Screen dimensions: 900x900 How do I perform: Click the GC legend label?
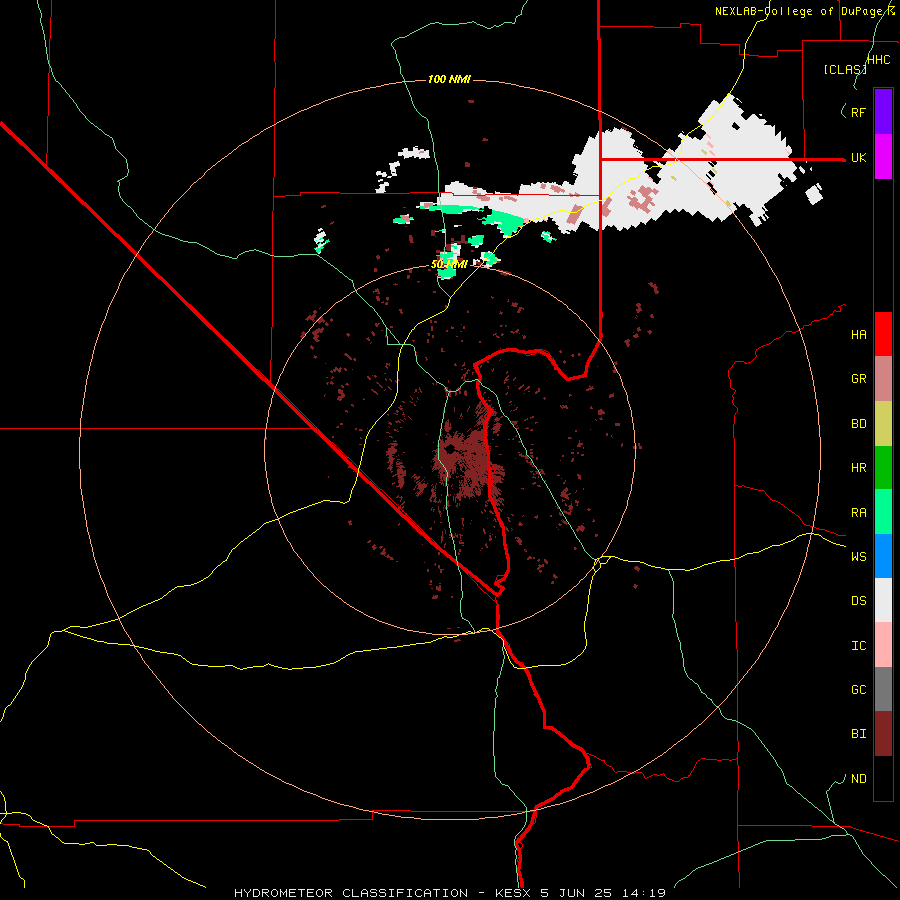click(x=858, y=690)
